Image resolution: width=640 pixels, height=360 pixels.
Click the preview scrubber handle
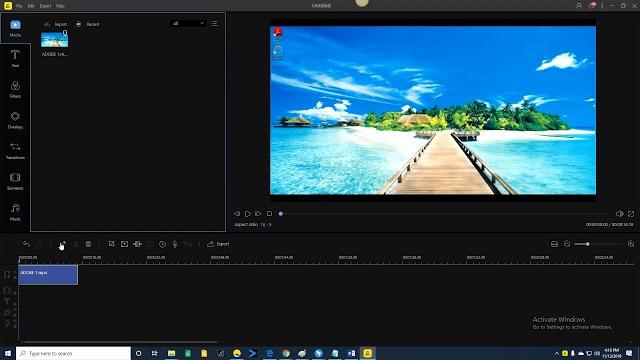[x=280, y=213]
